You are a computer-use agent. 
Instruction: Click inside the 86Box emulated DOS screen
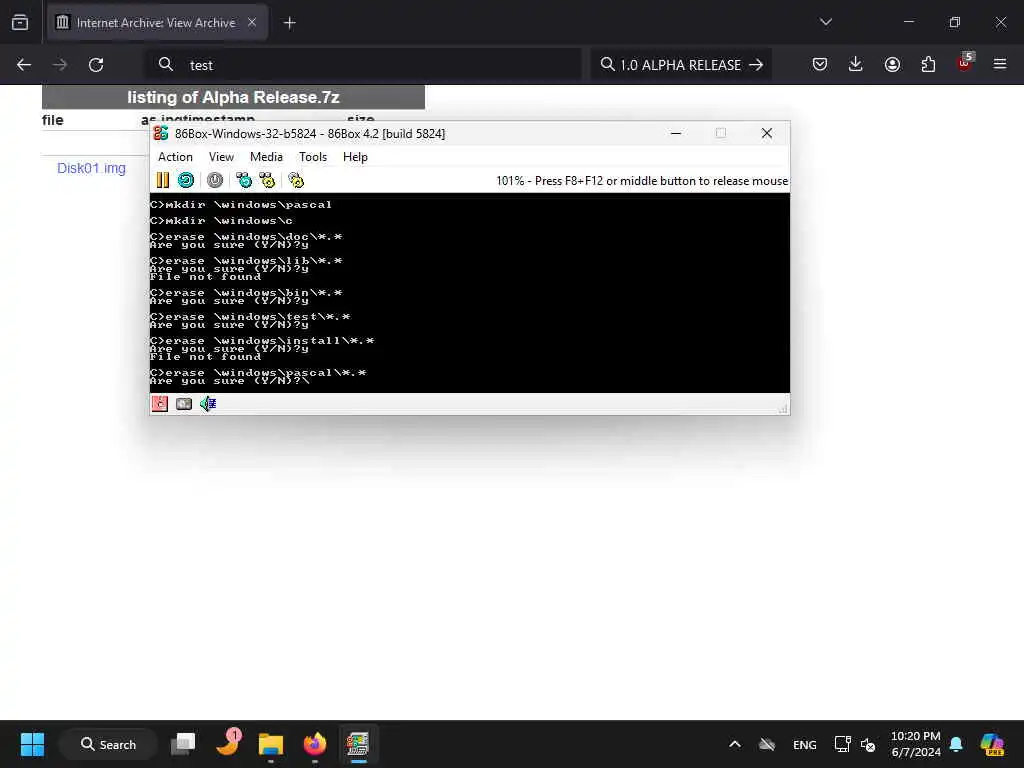(x=470, y=293)
